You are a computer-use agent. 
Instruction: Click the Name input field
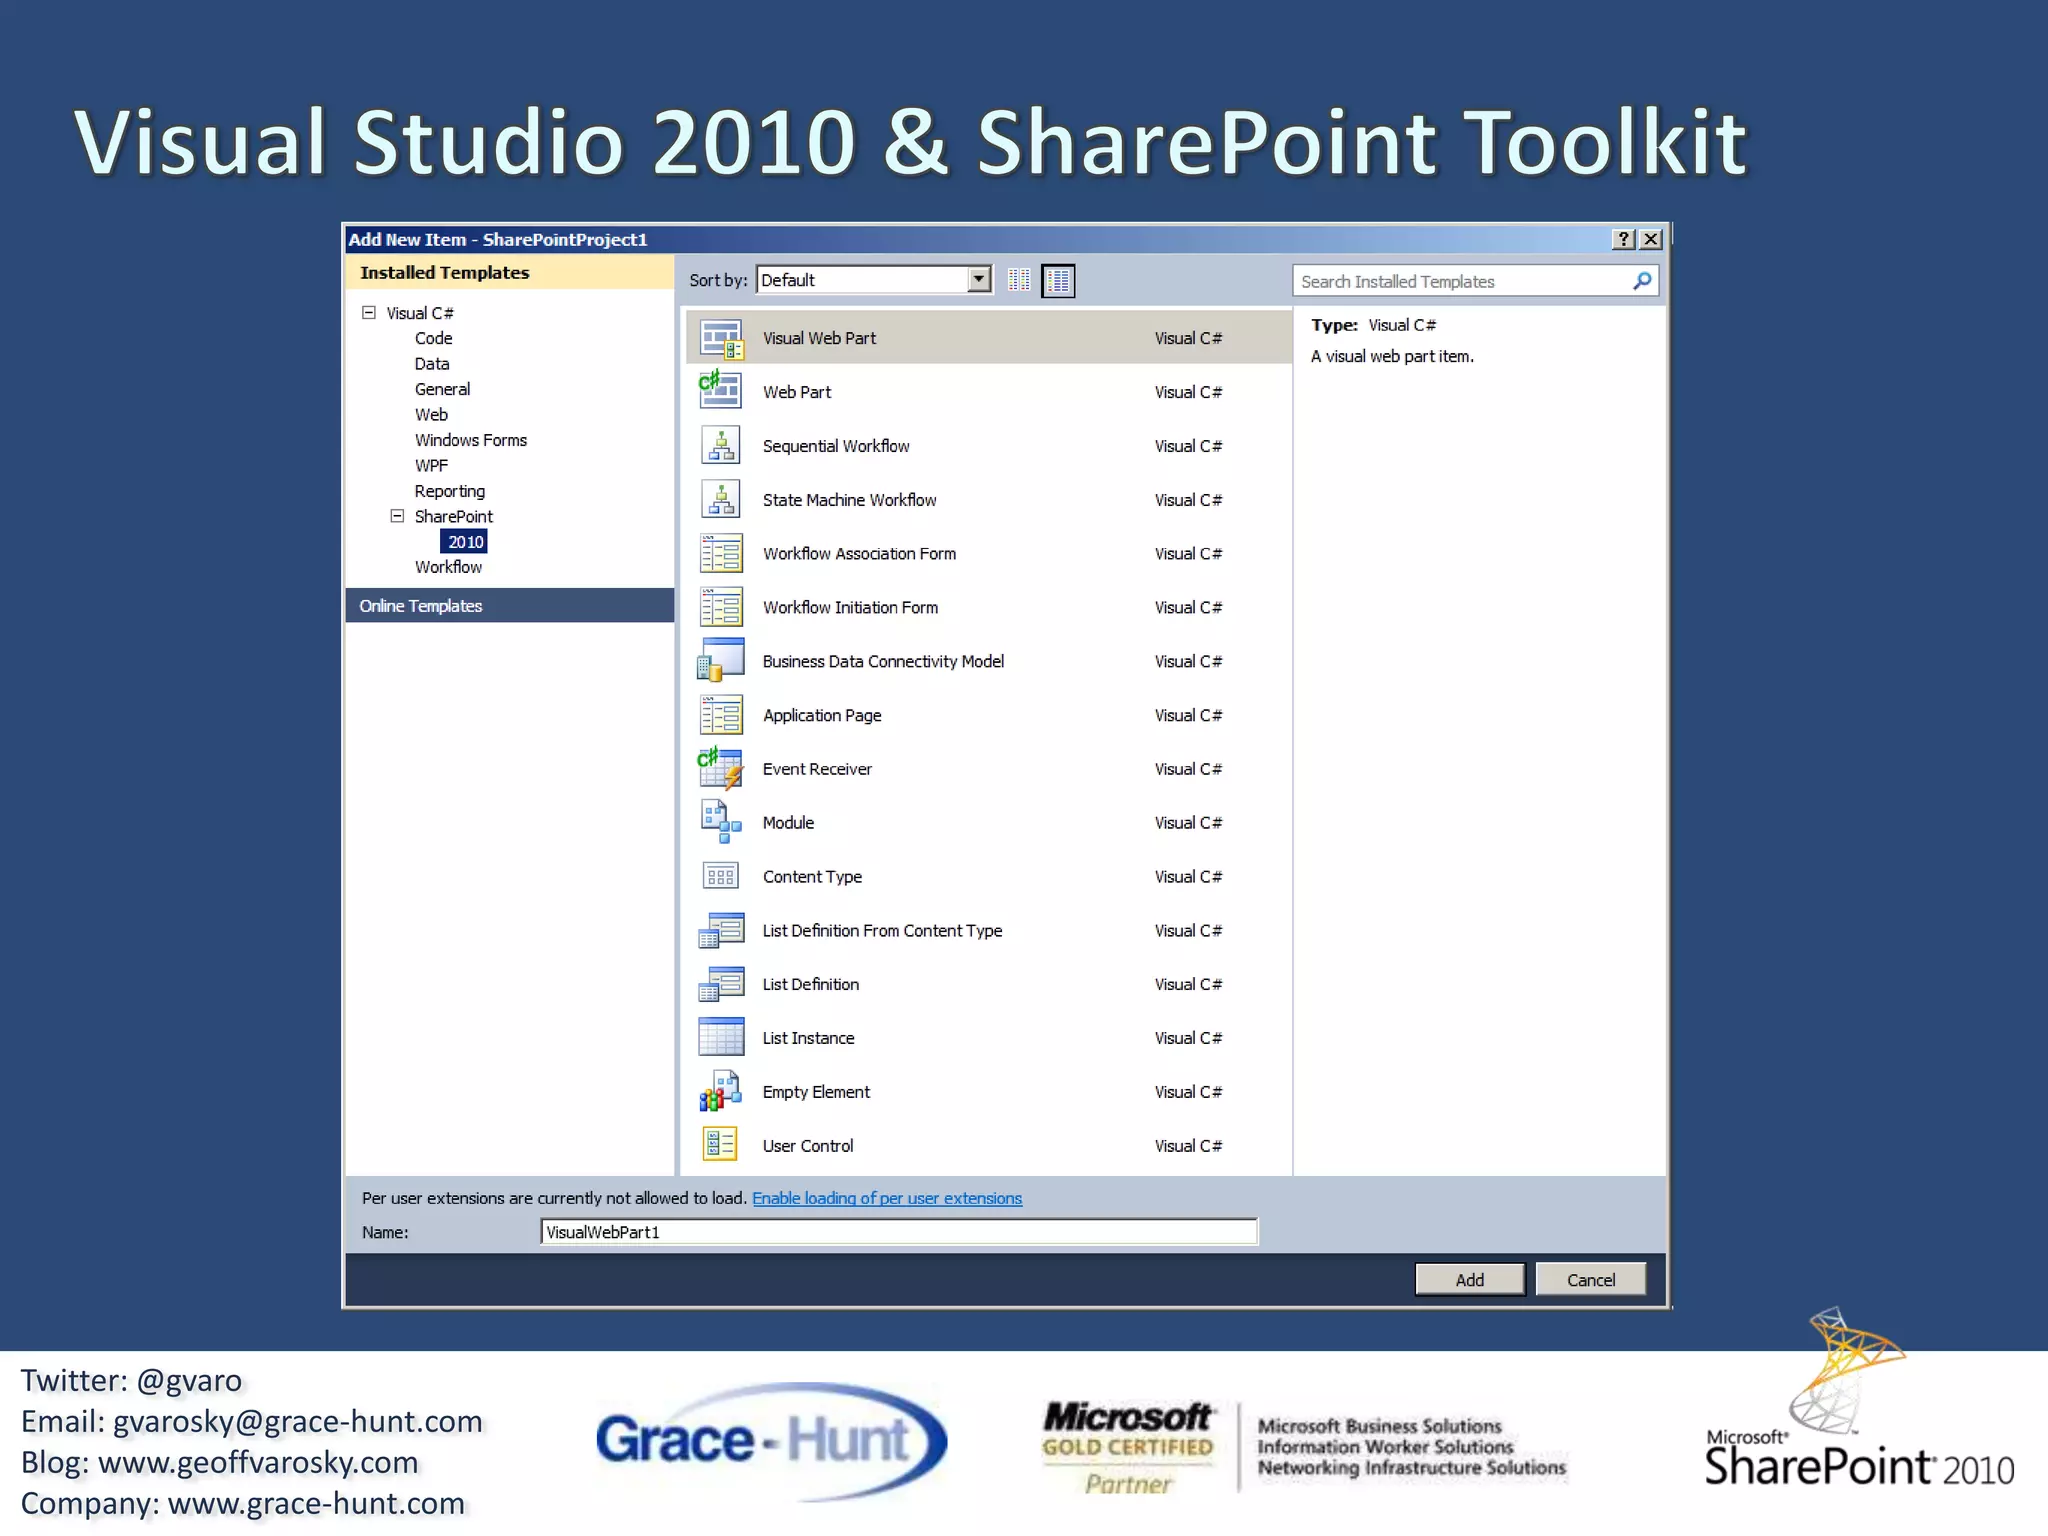click(x=898, y=1232)
